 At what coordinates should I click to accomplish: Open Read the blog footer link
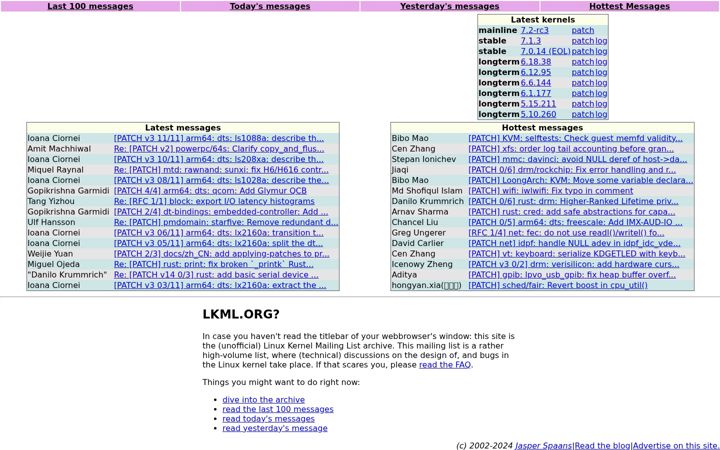click(x=602, y=445)
